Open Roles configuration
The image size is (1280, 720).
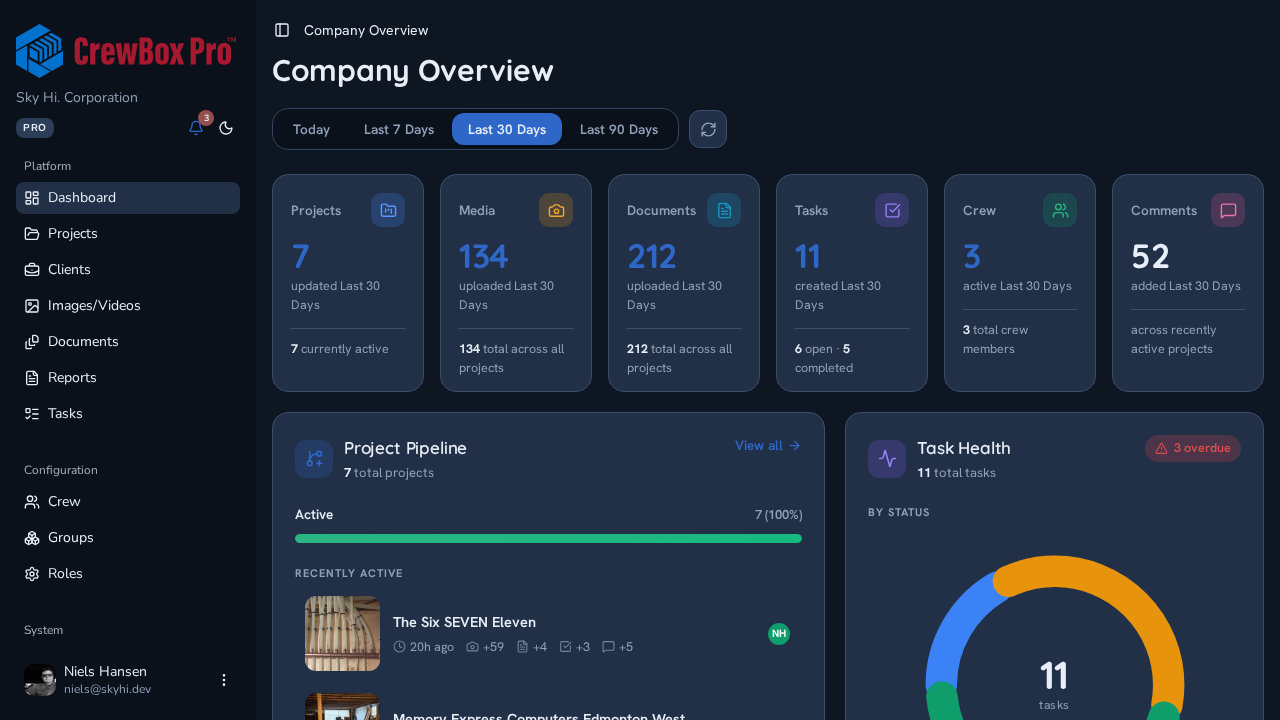click(x=128, y=574)
